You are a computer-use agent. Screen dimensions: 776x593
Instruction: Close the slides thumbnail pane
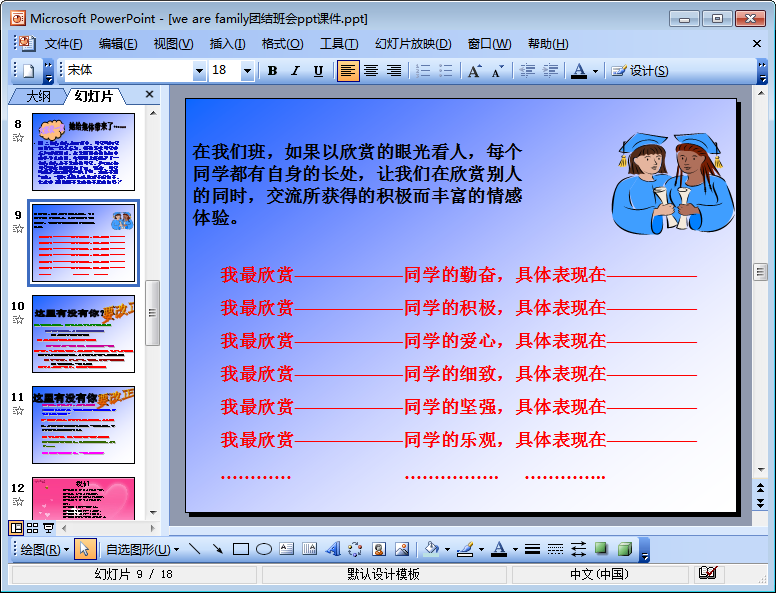(x=149, y=94)
